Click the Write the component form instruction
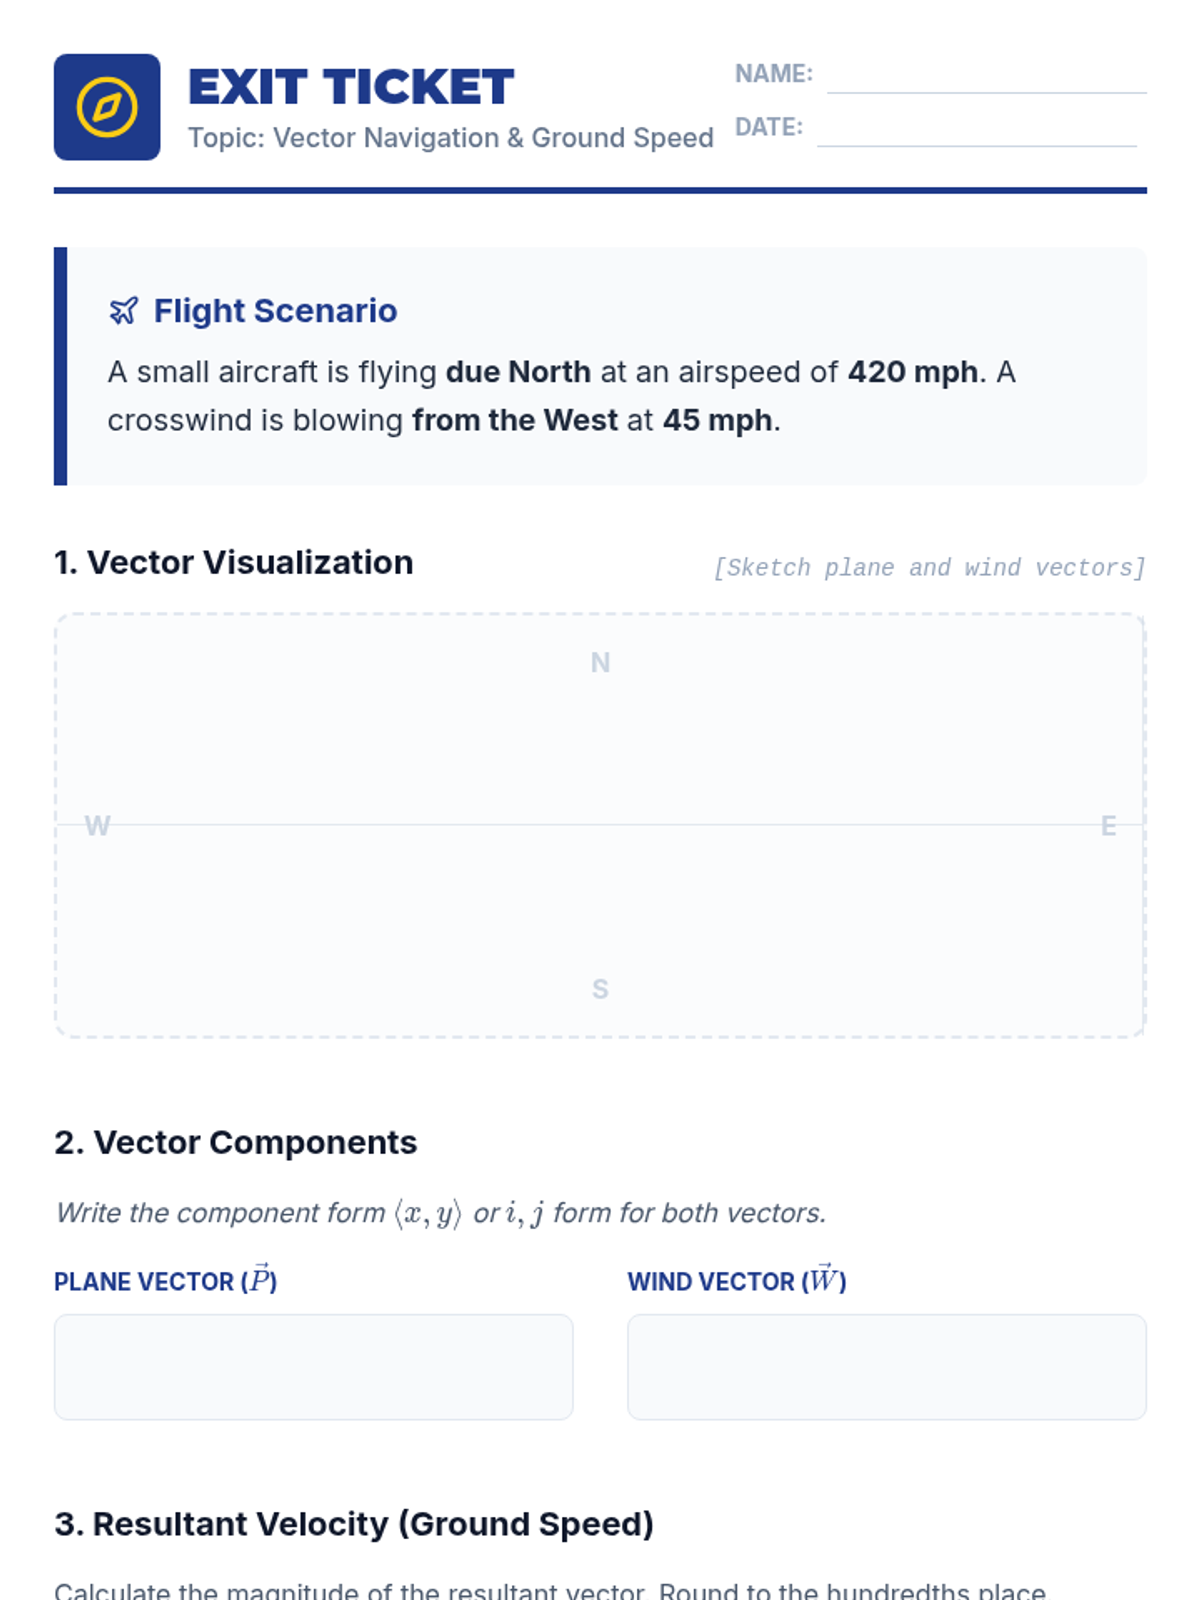The image size is (1200, 1600). point(441,1213)
